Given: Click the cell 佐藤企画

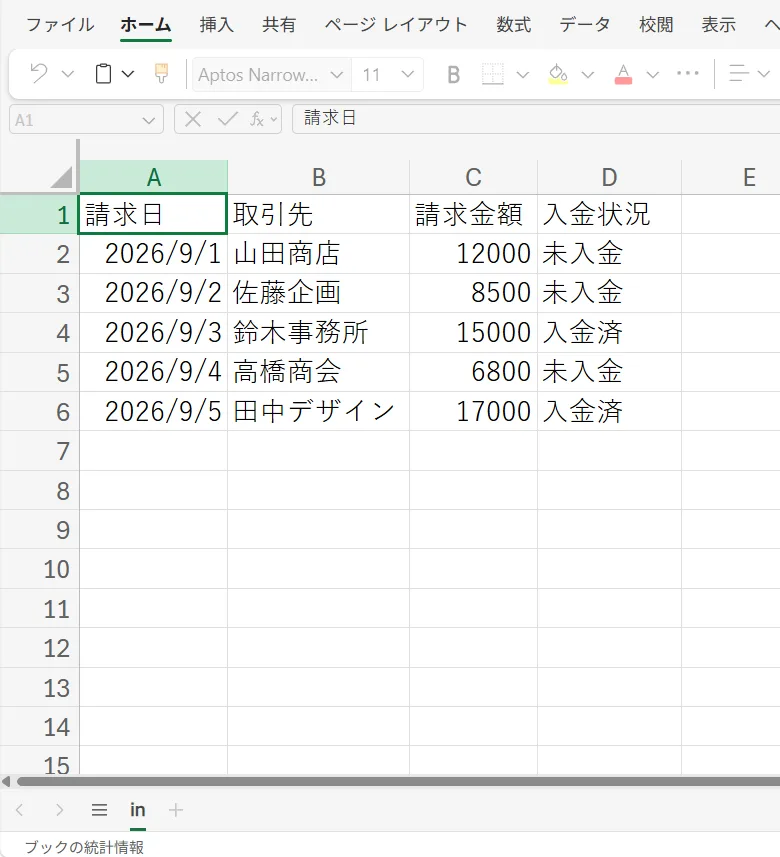Looking at the screenshot, I should point(319,293).
